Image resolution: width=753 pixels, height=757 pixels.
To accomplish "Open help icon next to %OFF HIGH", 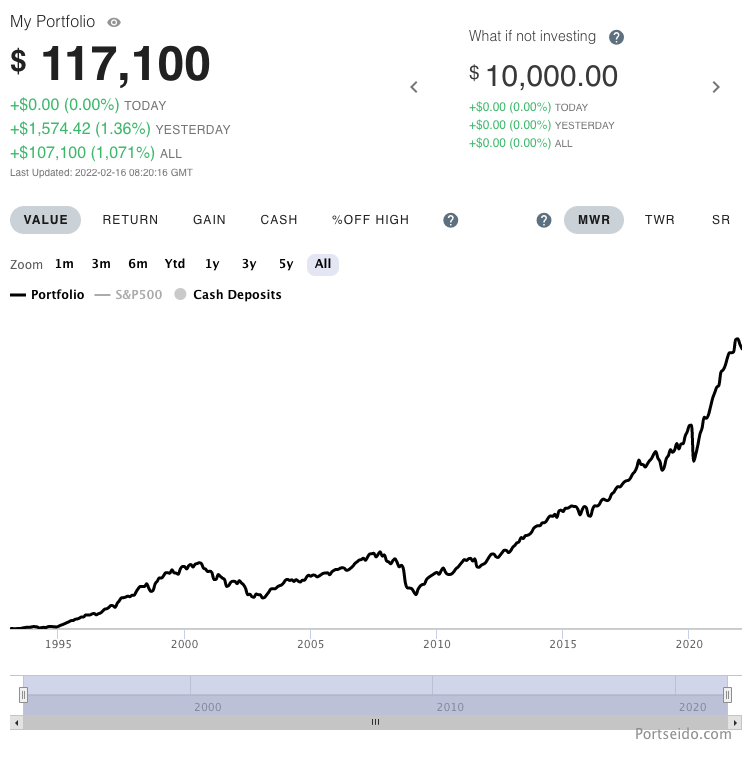I will tap(451, 220).
